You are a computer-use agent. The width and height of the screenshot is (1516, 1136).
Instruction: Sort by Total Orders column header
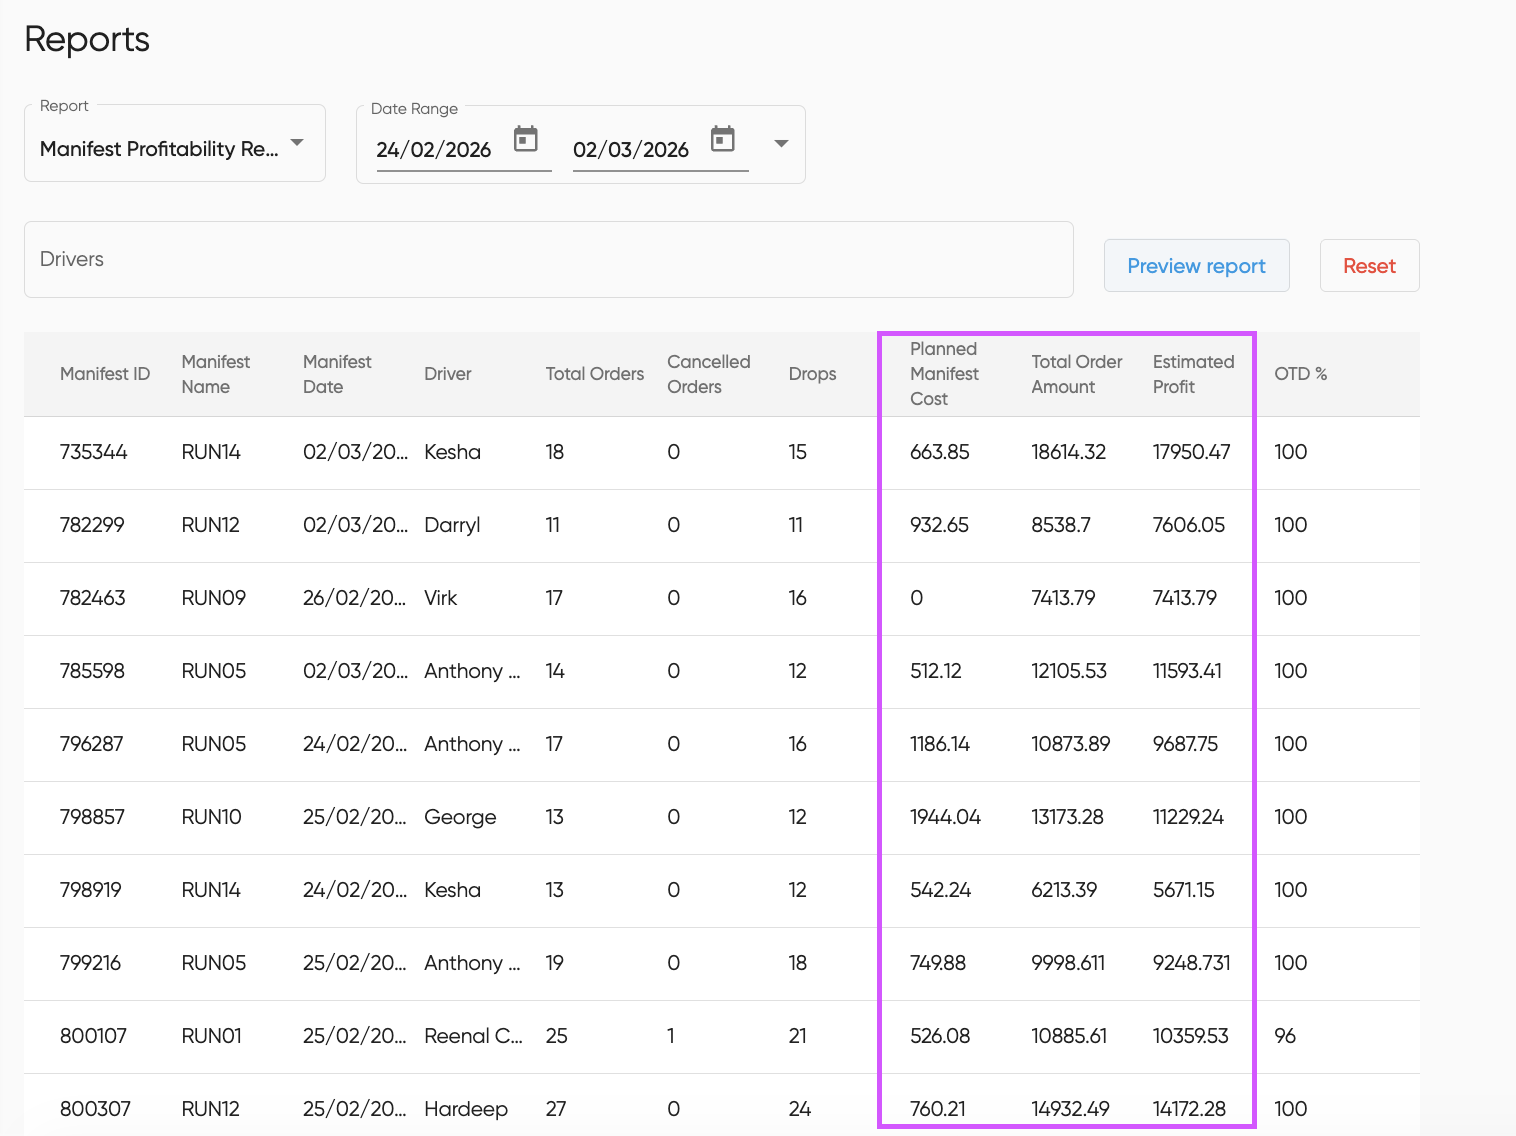click(x=594, y=374)
